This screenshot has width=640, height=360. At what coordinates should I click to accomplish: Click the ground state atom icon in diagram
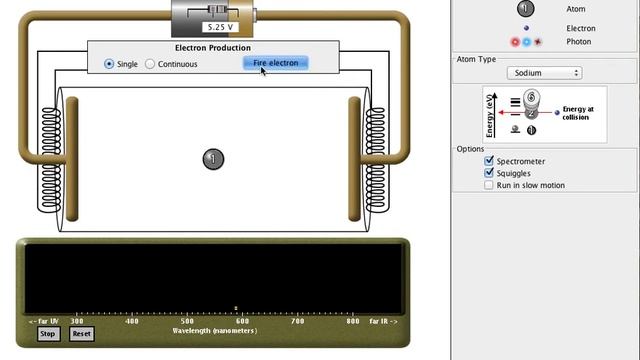click(x=531, y=130)
